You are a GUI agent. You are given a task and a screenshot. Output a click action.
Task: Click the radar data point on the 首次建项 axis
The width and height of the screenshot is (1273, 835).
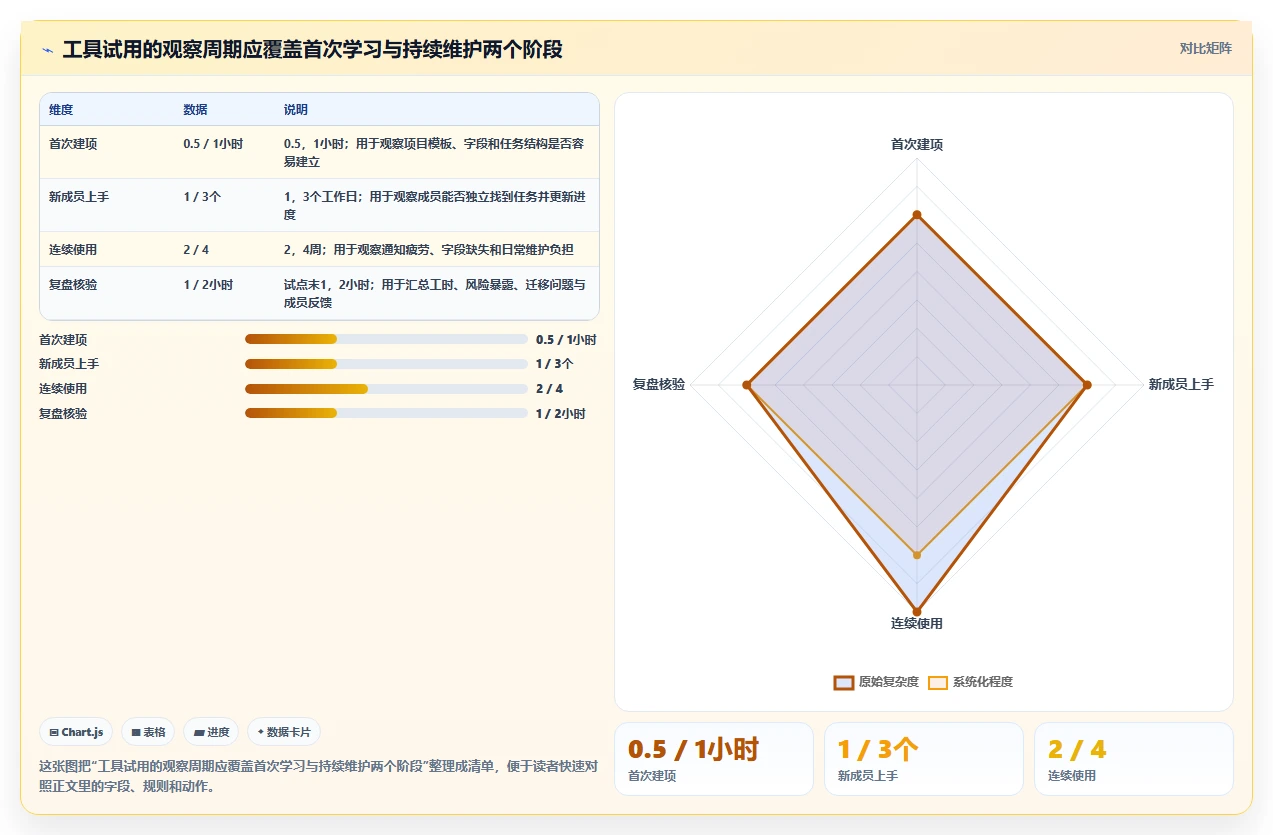pyautogui.click(x=917, y=215)
